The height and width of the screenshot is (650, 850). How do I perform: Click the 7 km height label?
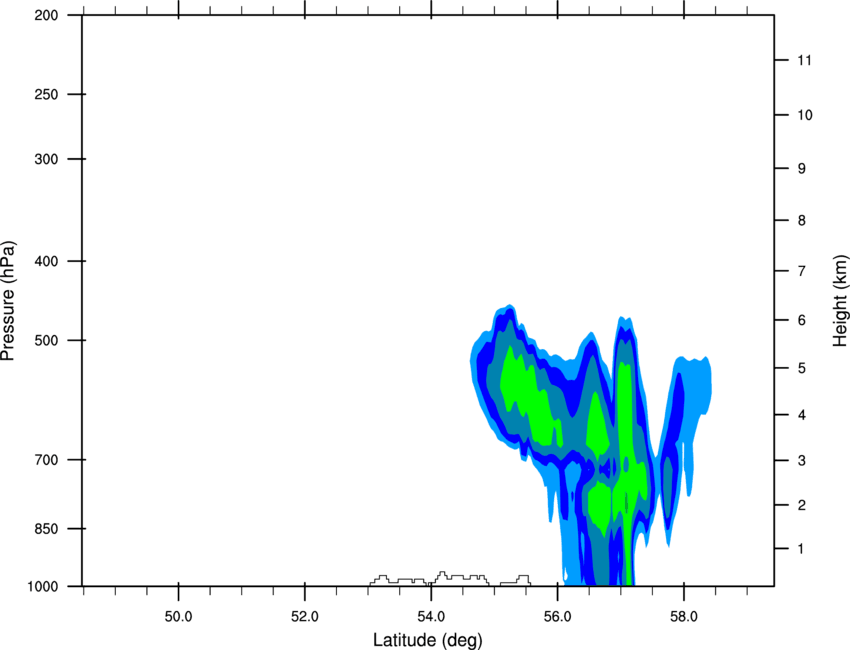pyautogui.click(x=802, y=271)
